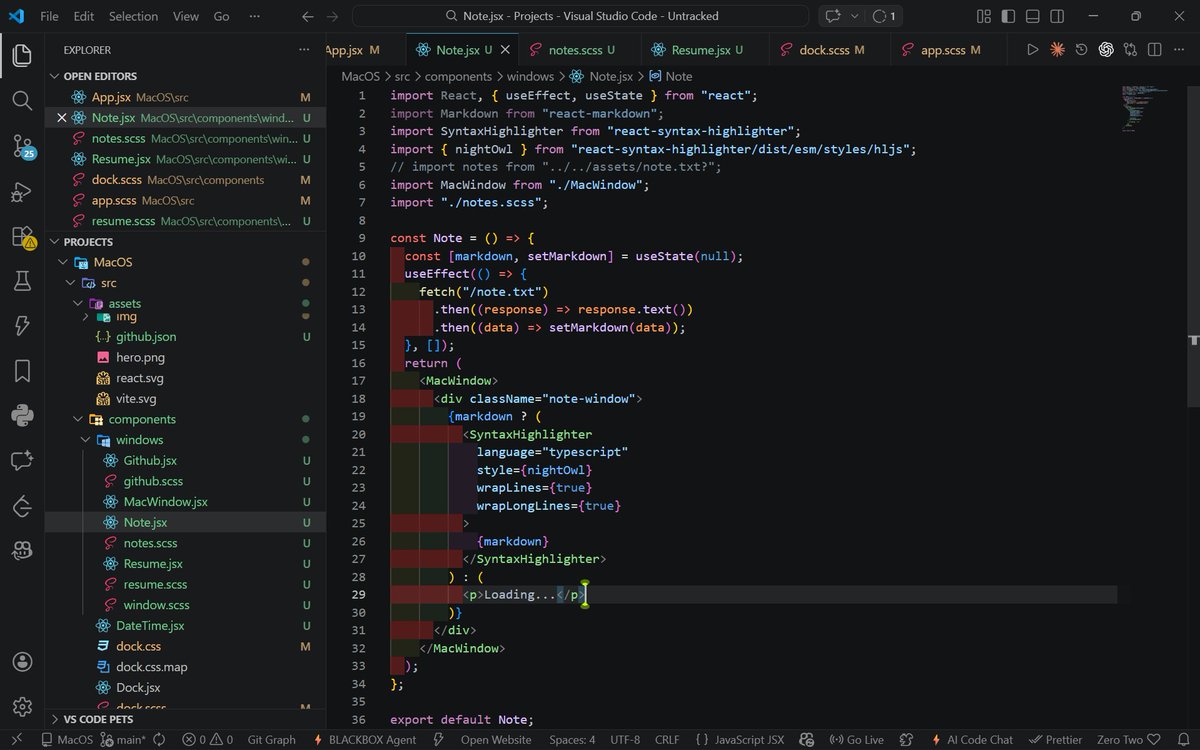Open the View menu
This screenshot has width=1200, height=750.
pos(185,16)
